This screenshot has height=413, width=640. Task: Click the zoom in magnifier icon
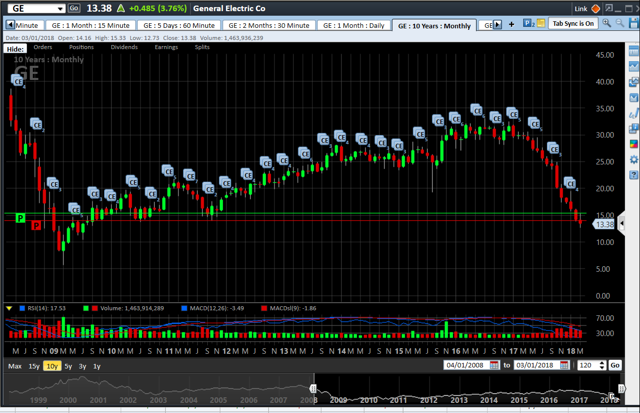tap(607, 23)
